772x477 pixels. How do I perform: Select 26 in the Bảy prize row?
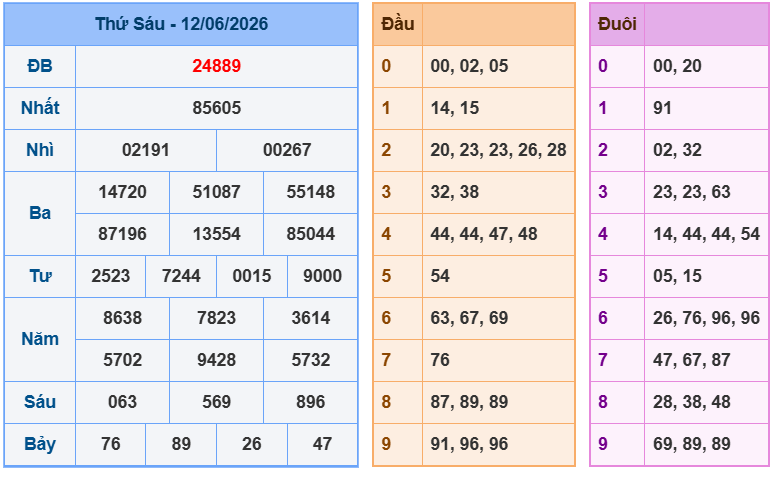coord(252,444)
